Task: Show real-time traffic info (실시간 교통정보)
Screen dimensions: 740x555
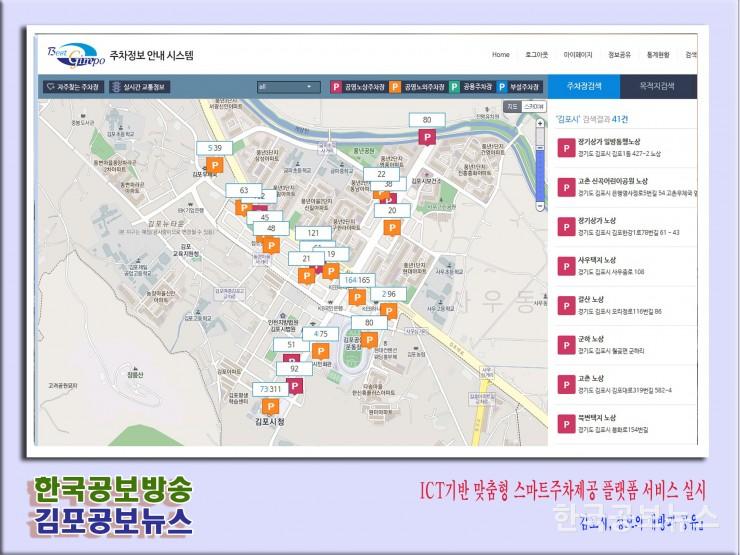Action: [x=139, y=87]
